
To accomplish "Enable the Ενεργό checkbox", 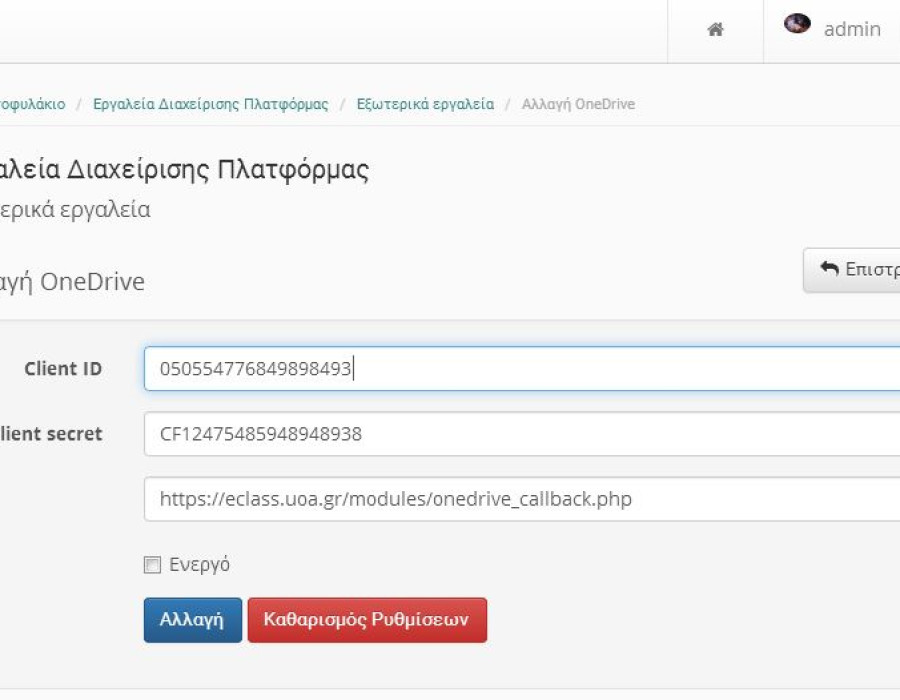I will (152, 565).
